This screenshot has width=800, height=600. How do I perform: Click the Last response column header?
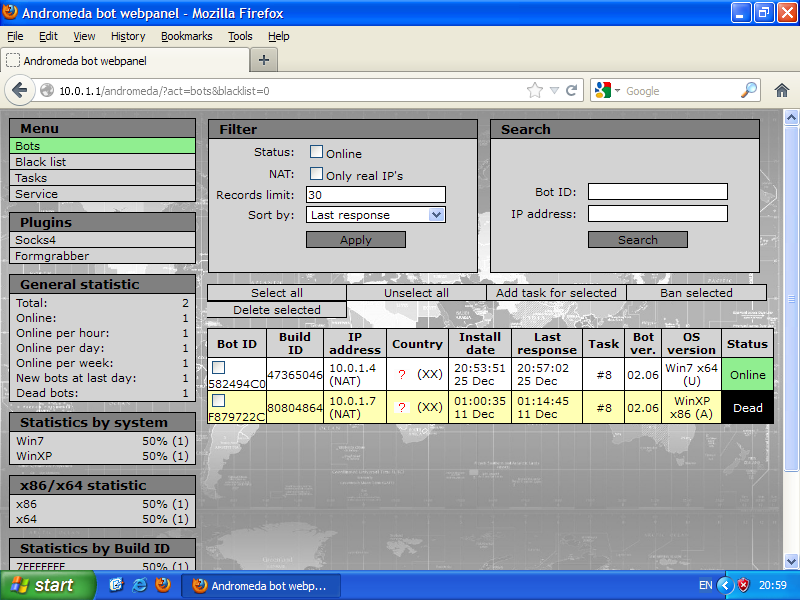(547, 343)
